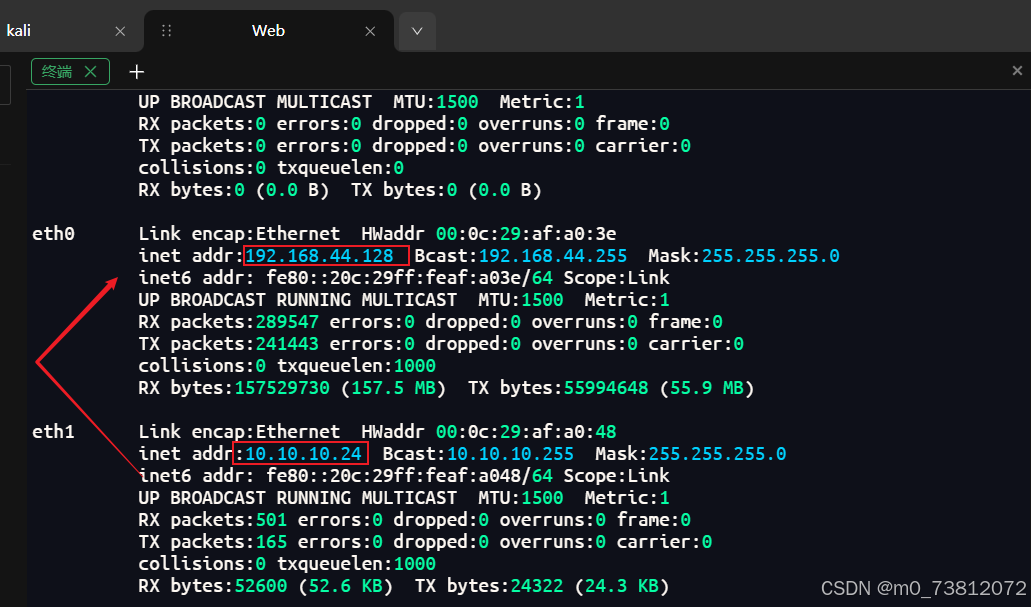The image size is (1031, 607).
Task: Click eth0 Mask value 255.255.255.0
Action: (771, 256)
